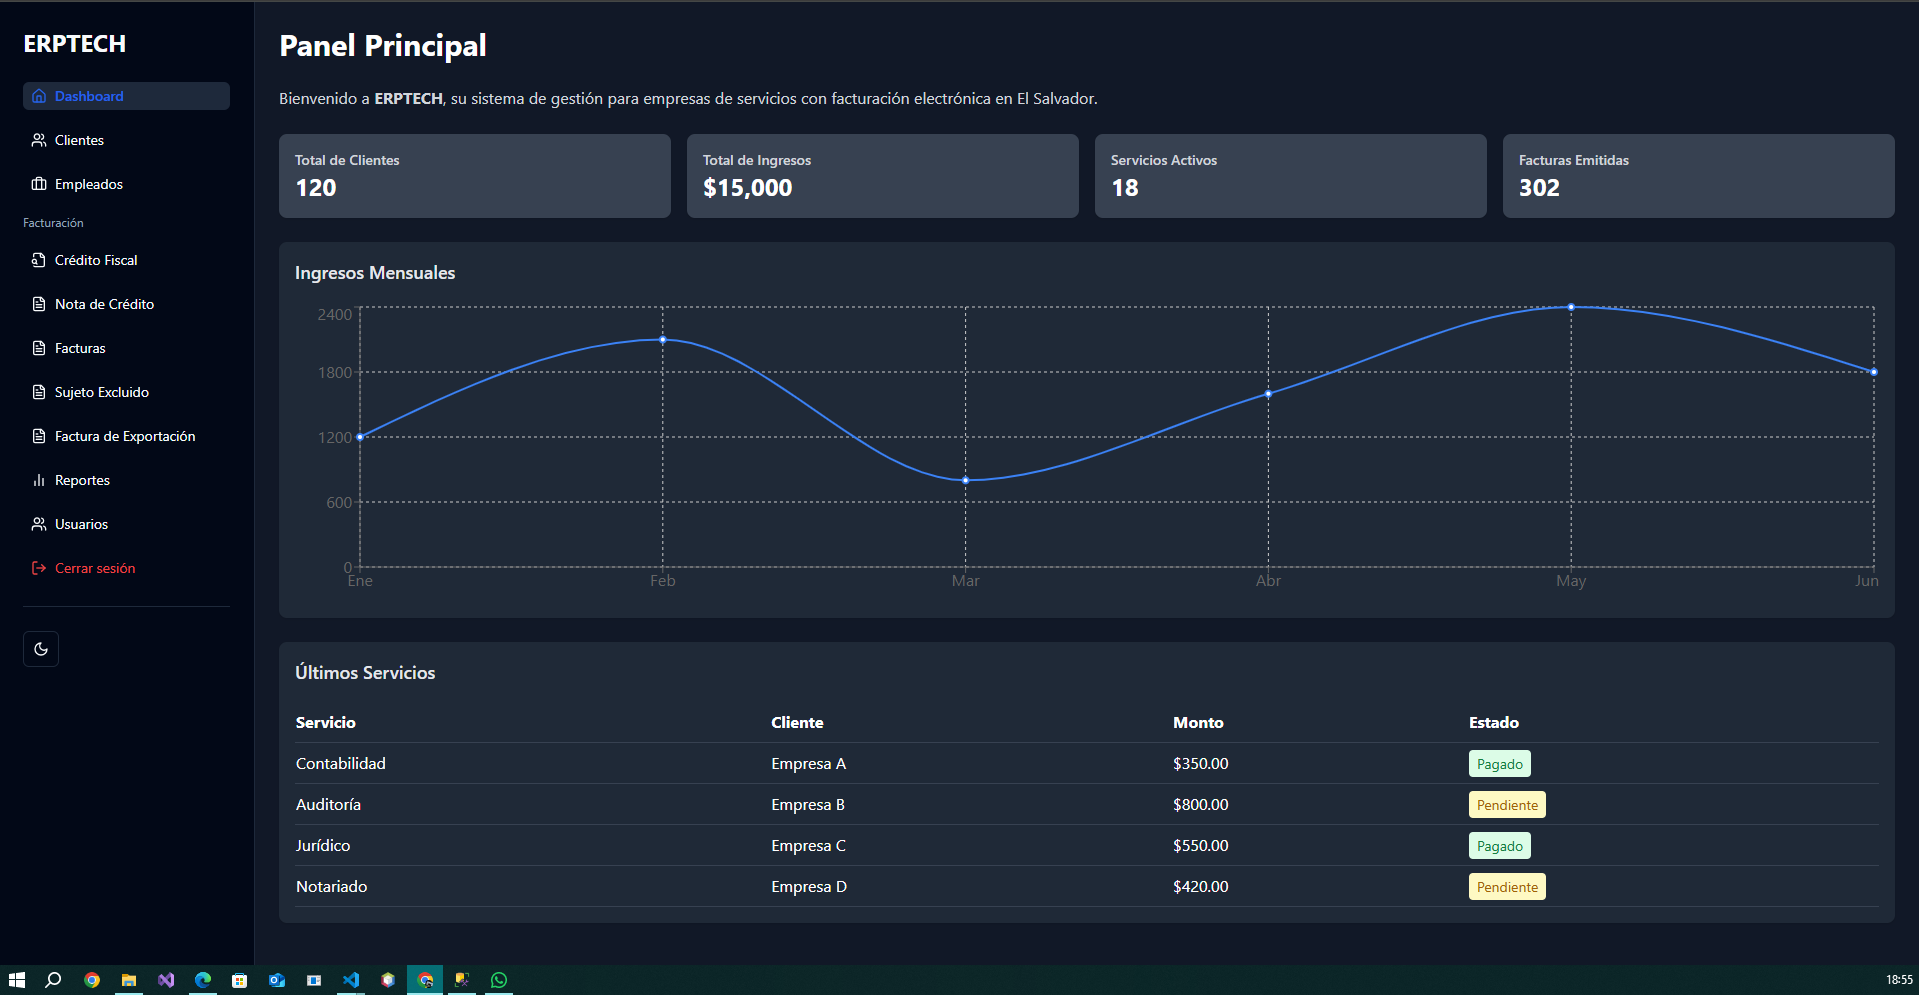Click the Pagado badge for Contabilidad
The width and height of the screenshot is (1919, 995).
[x=1499, y=764]
